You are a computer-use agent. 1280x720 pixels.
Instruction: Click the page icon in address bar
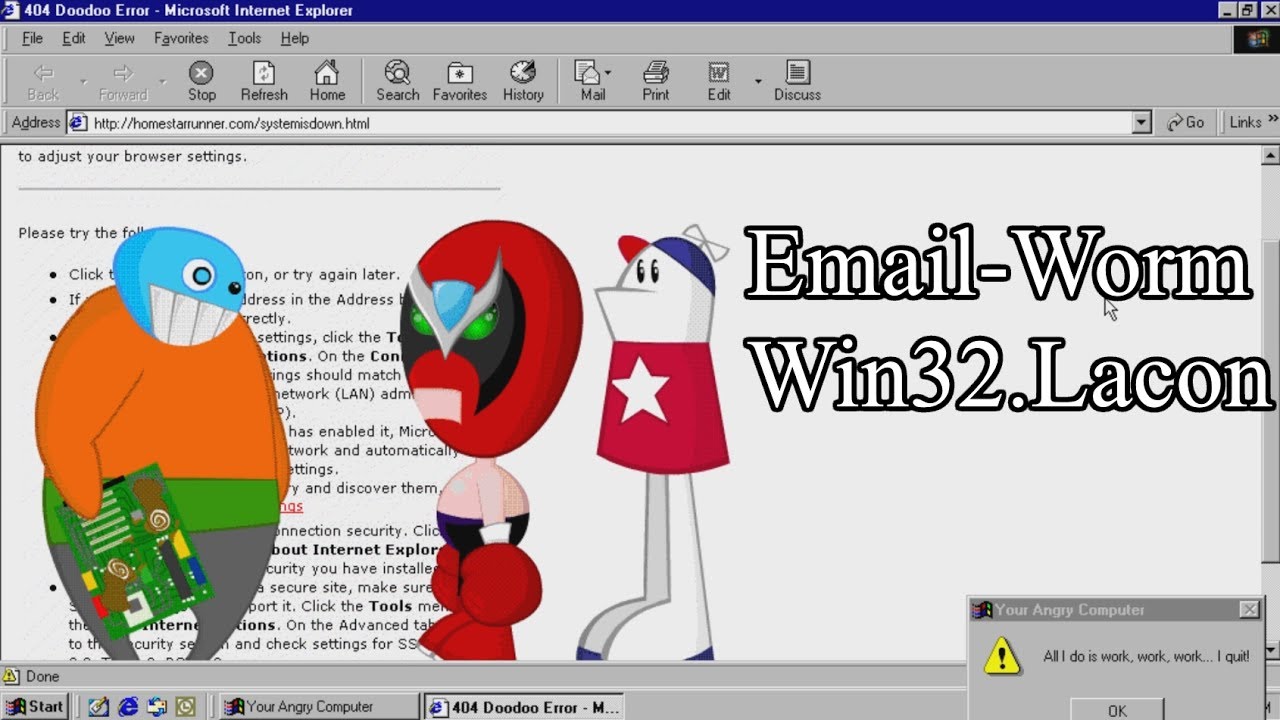coord(77,123)
